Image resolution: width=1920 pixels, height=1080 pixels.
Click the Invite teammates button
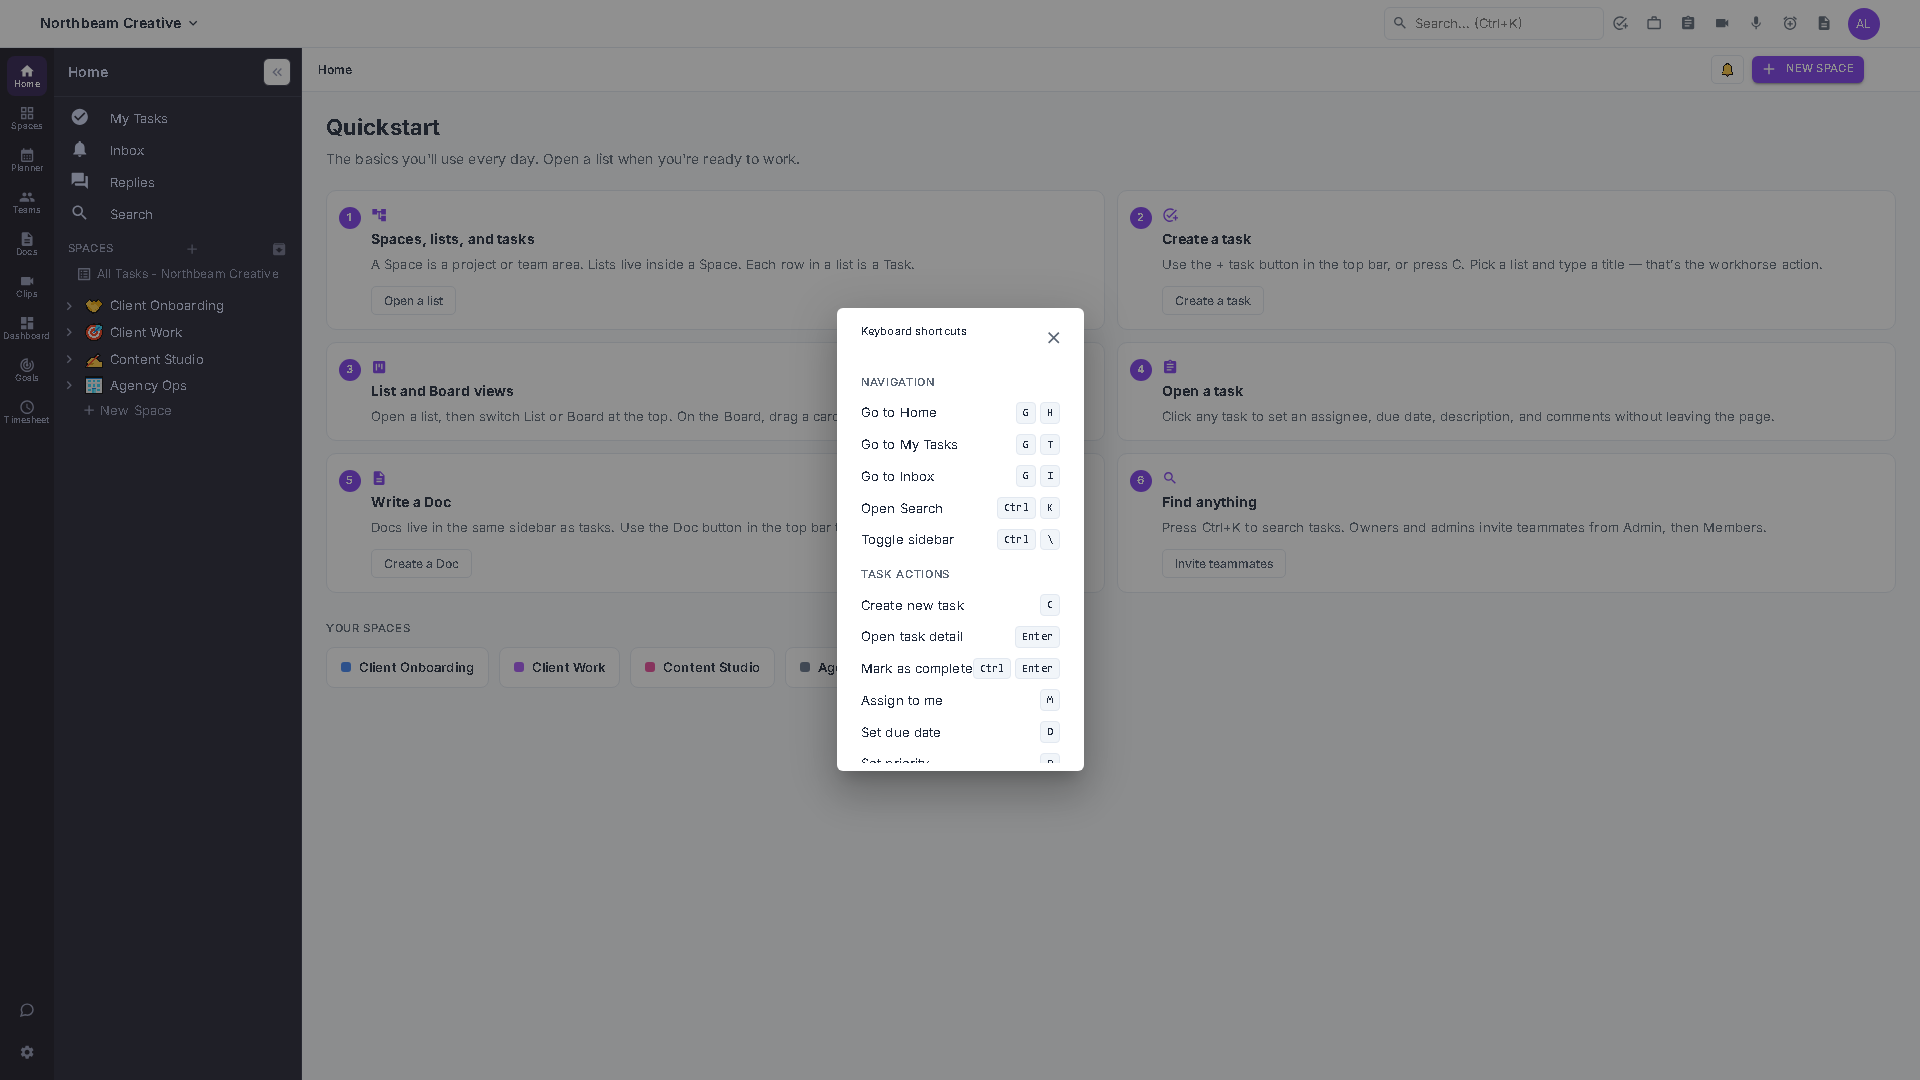[1223, 564]
